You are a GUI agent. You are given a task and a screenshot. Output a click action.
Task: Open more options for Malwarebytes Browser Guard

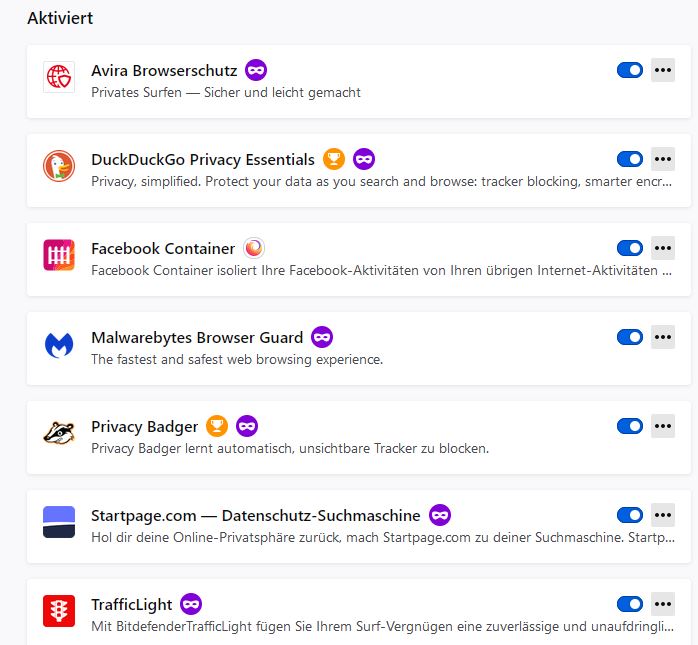tap(663, 337)
